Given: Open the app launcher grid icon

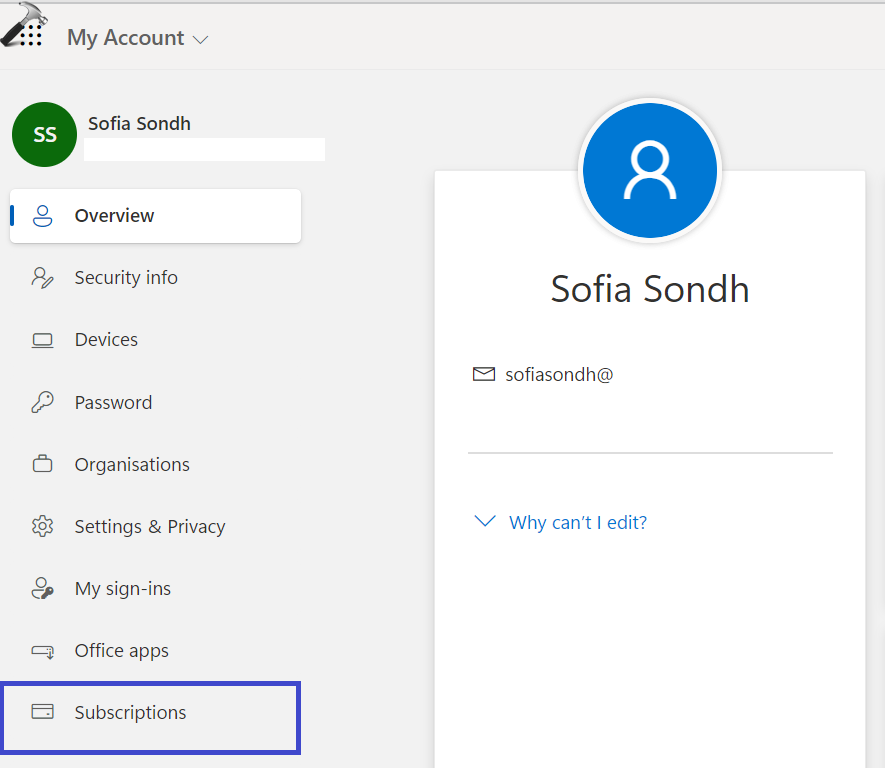Looking at the screenshot, I should [30, 36].
